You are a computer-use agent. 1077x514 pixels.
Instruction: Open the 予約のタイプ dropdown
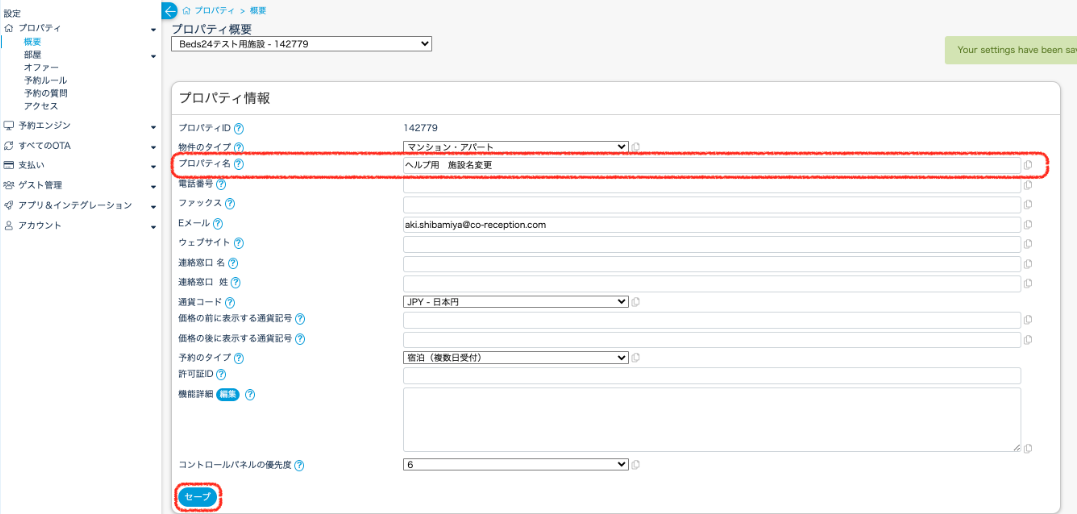click(515, 357)
